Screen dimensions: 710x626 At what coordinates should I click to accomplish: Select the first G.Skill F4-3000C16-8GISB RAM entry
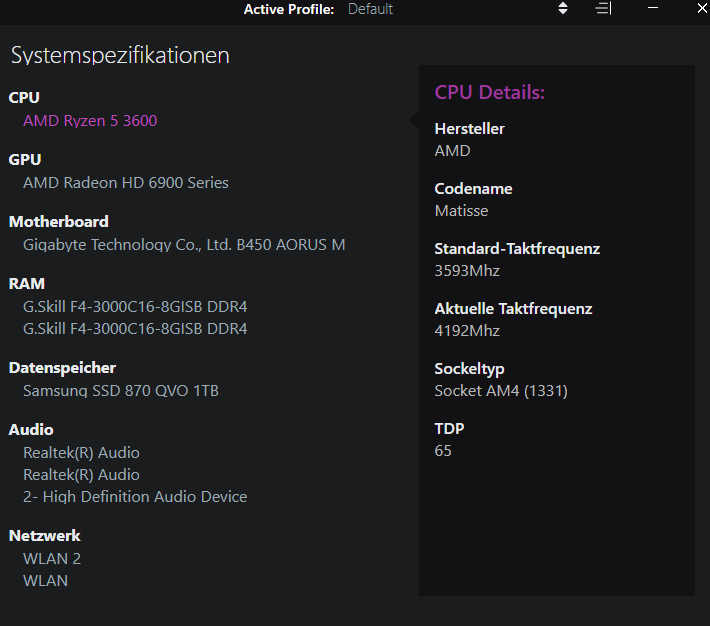pos(135,307)
